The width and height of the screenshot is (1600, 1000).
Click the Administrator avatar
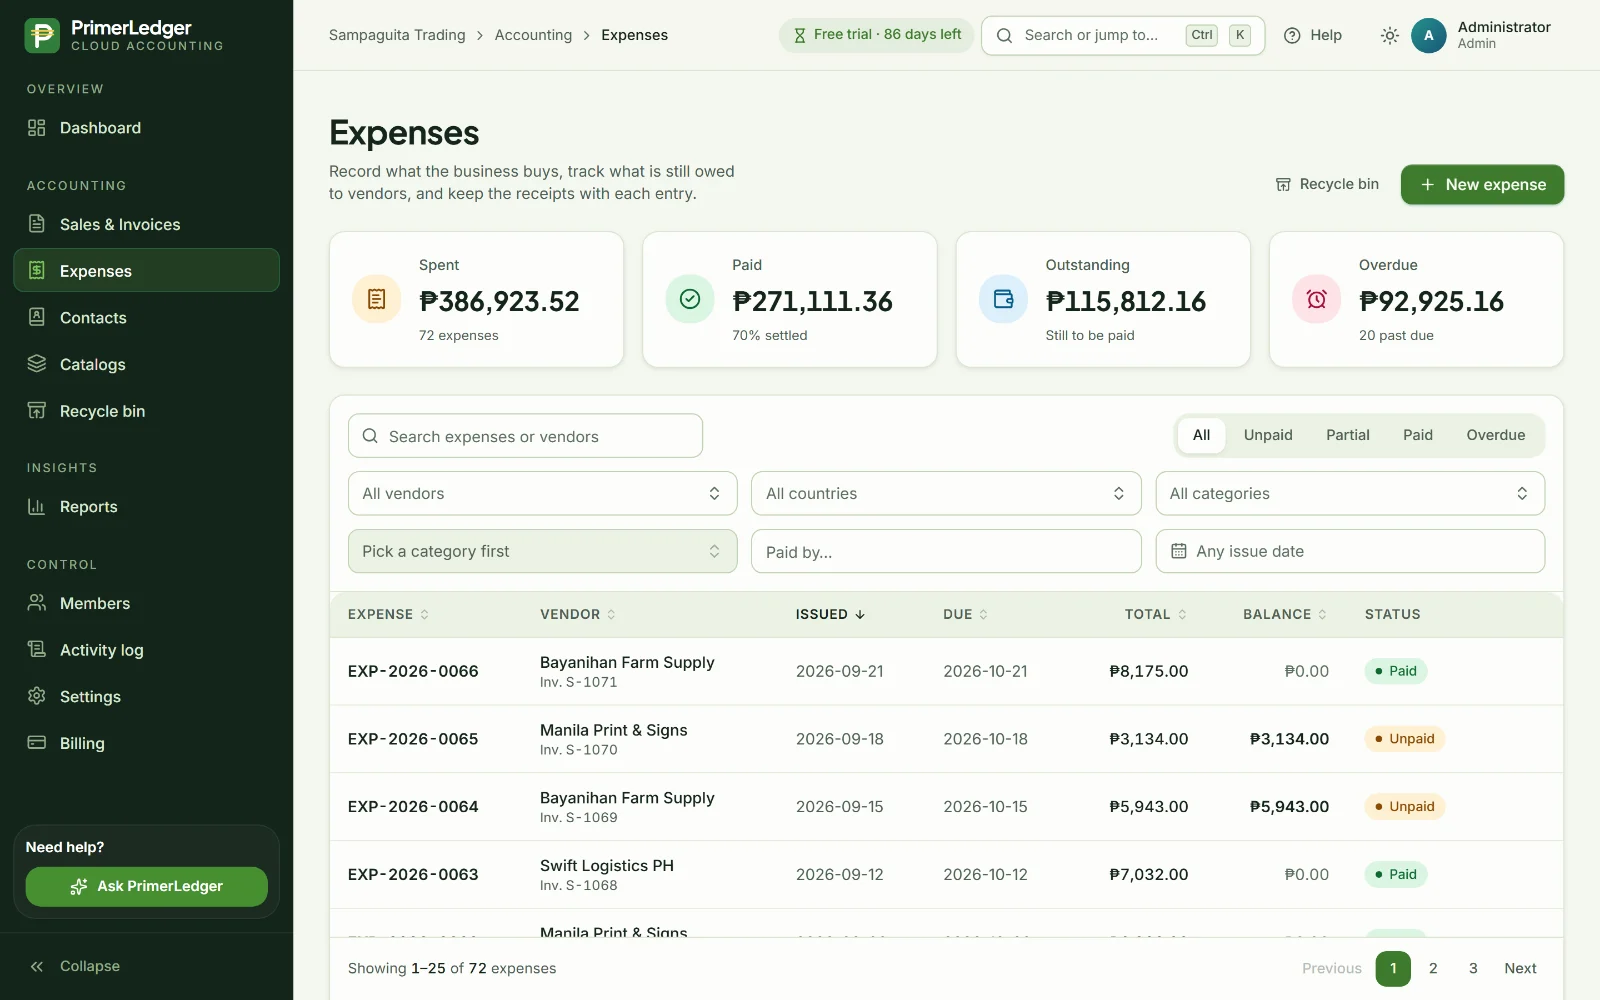(1428, 35)
